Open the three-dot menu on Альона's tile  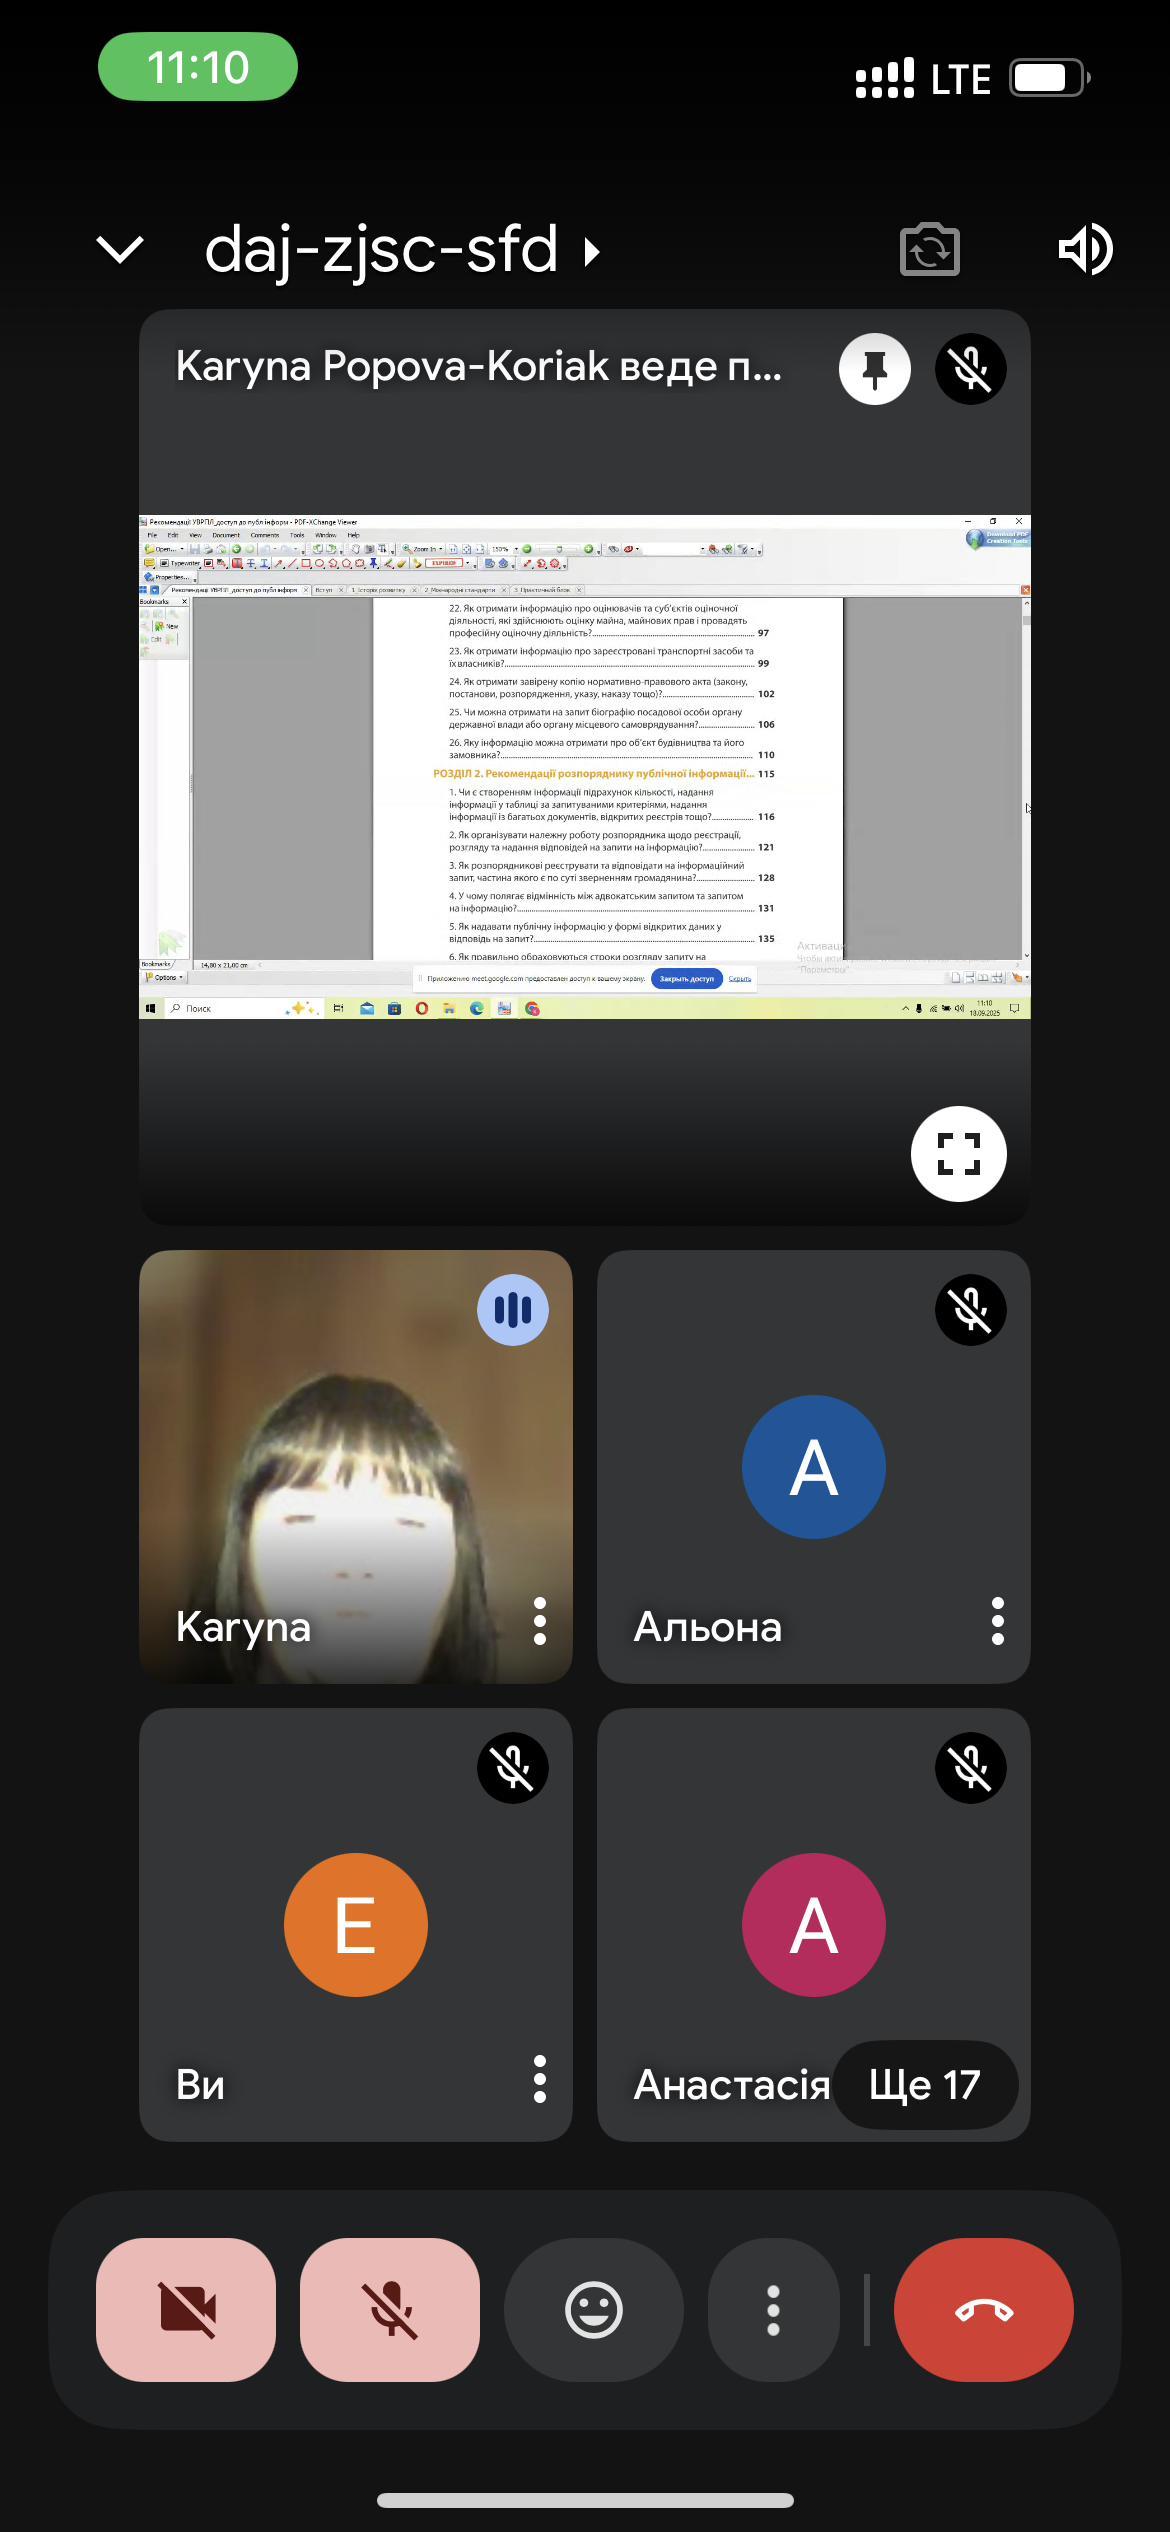pos(997,1621)
